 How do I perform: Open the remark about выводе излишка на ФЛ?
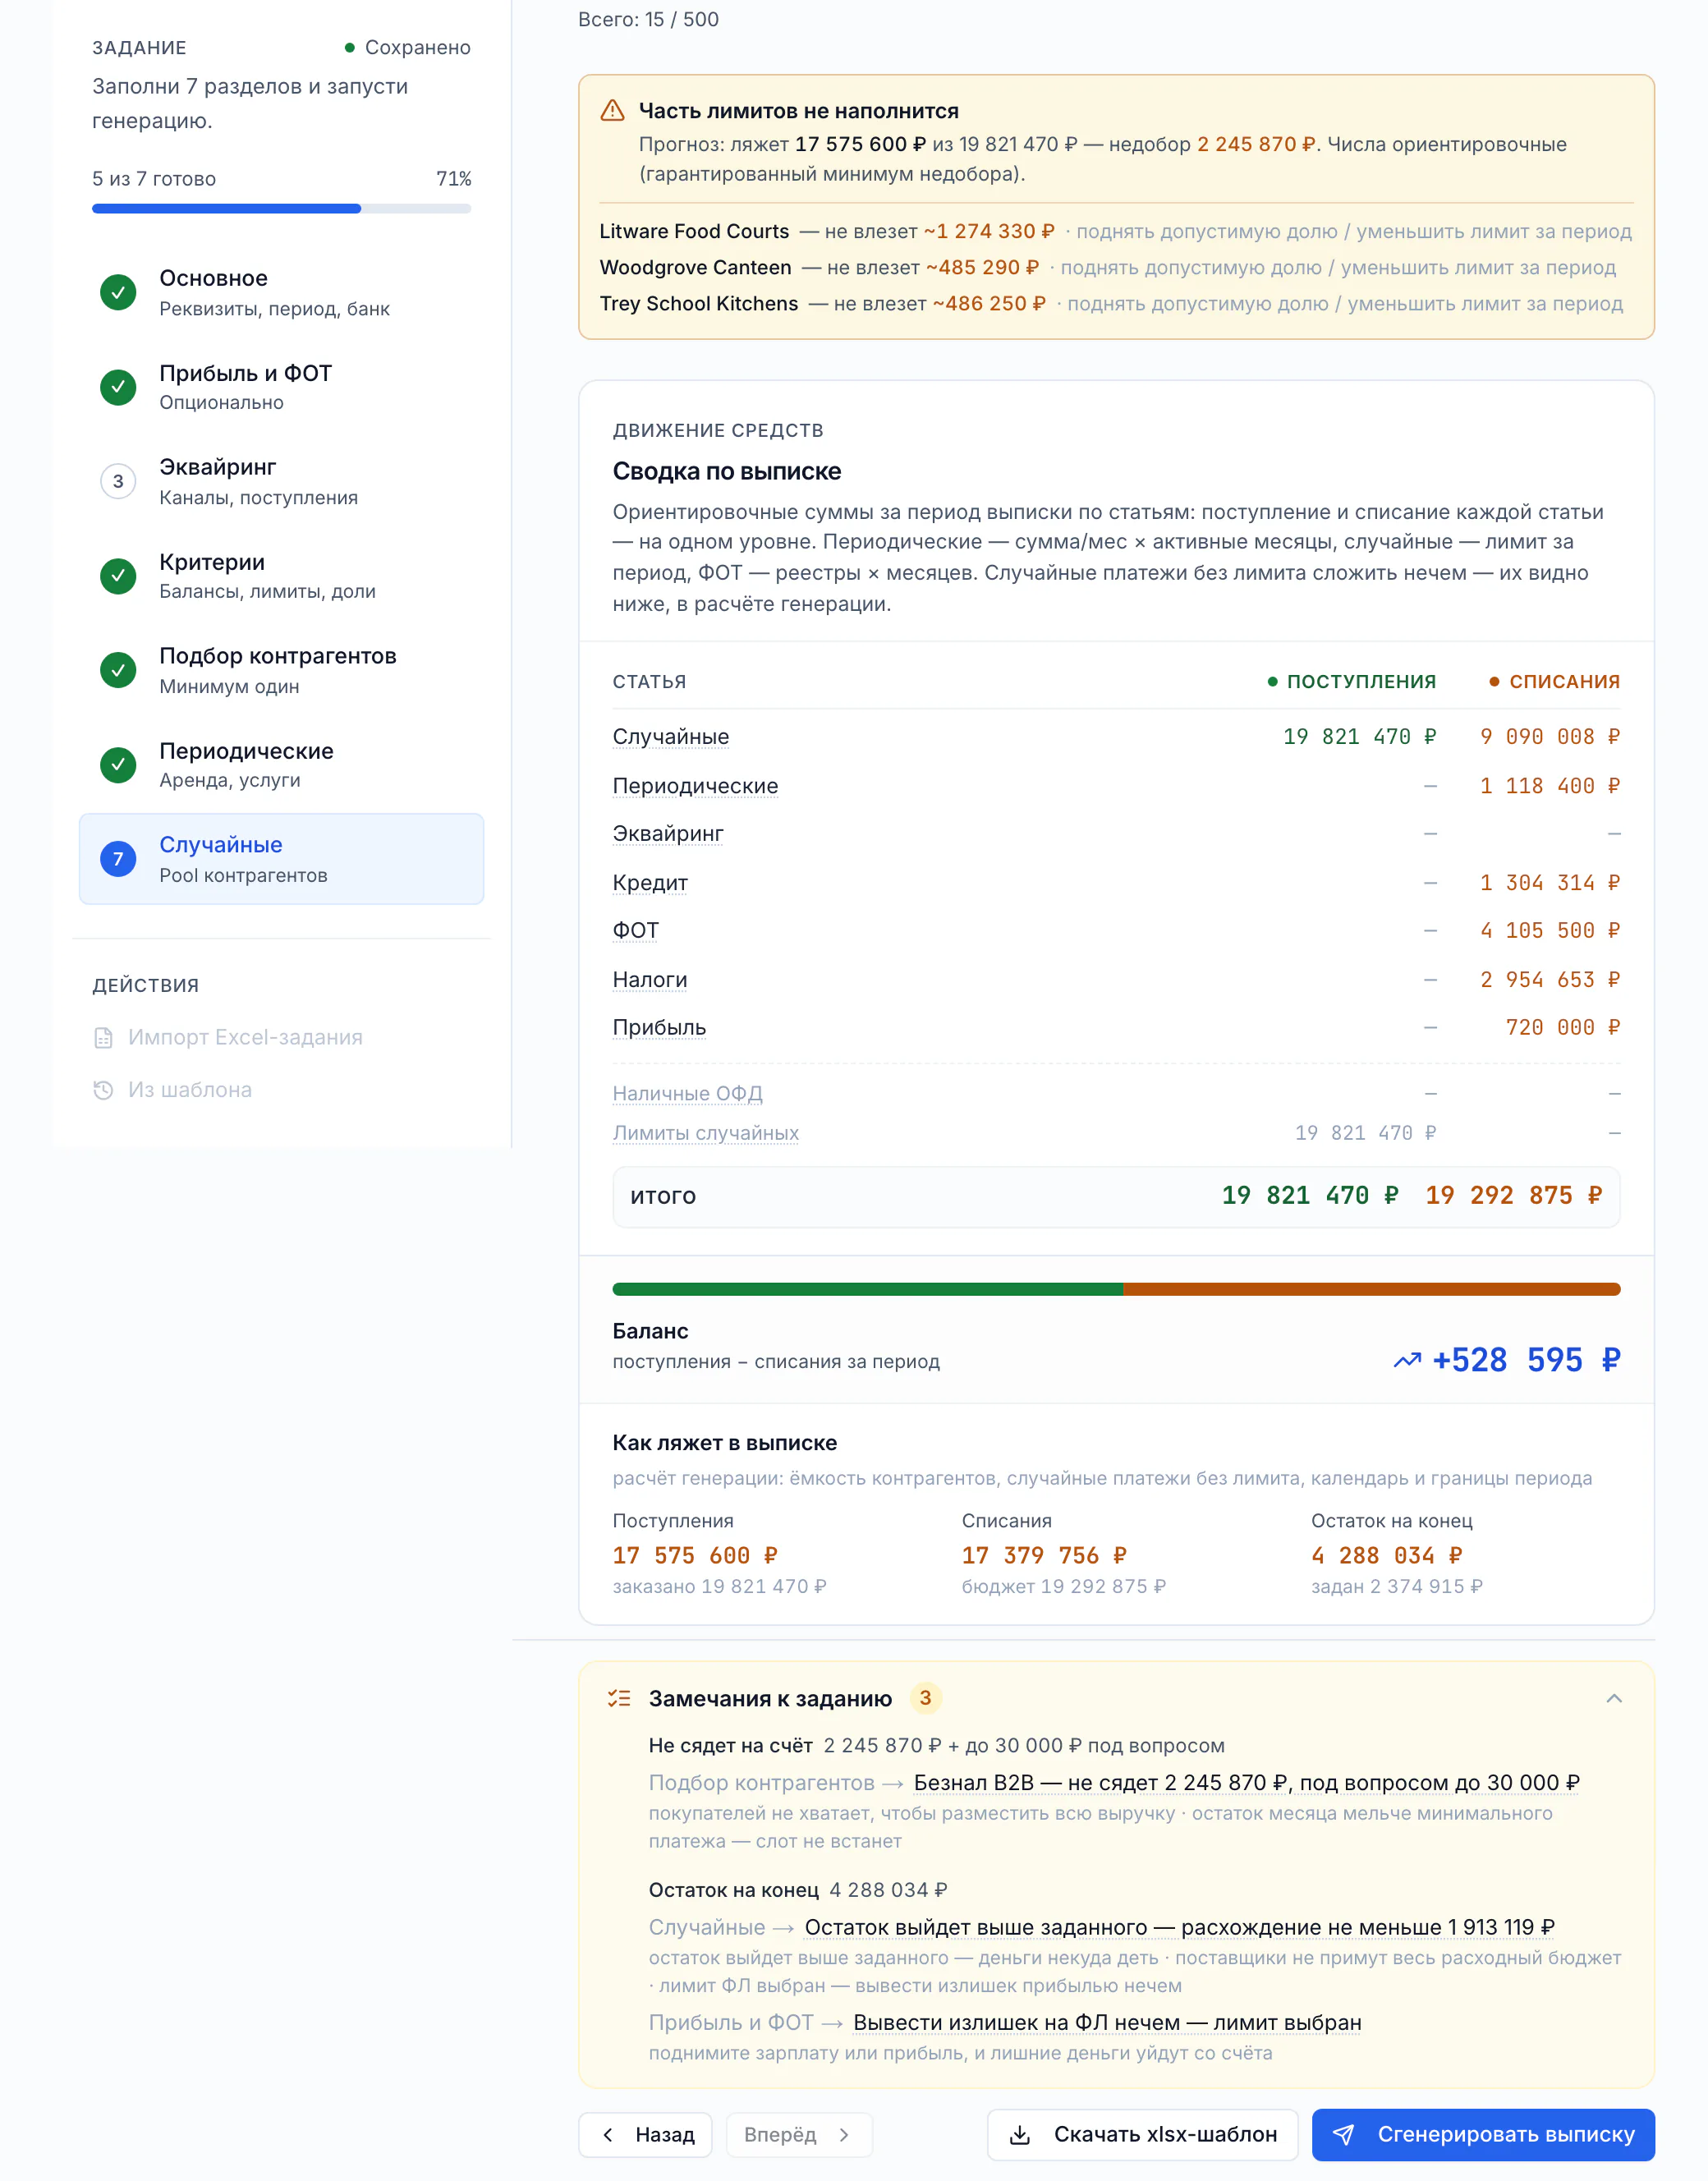pyautogui.click(x=1107, y=2022)
